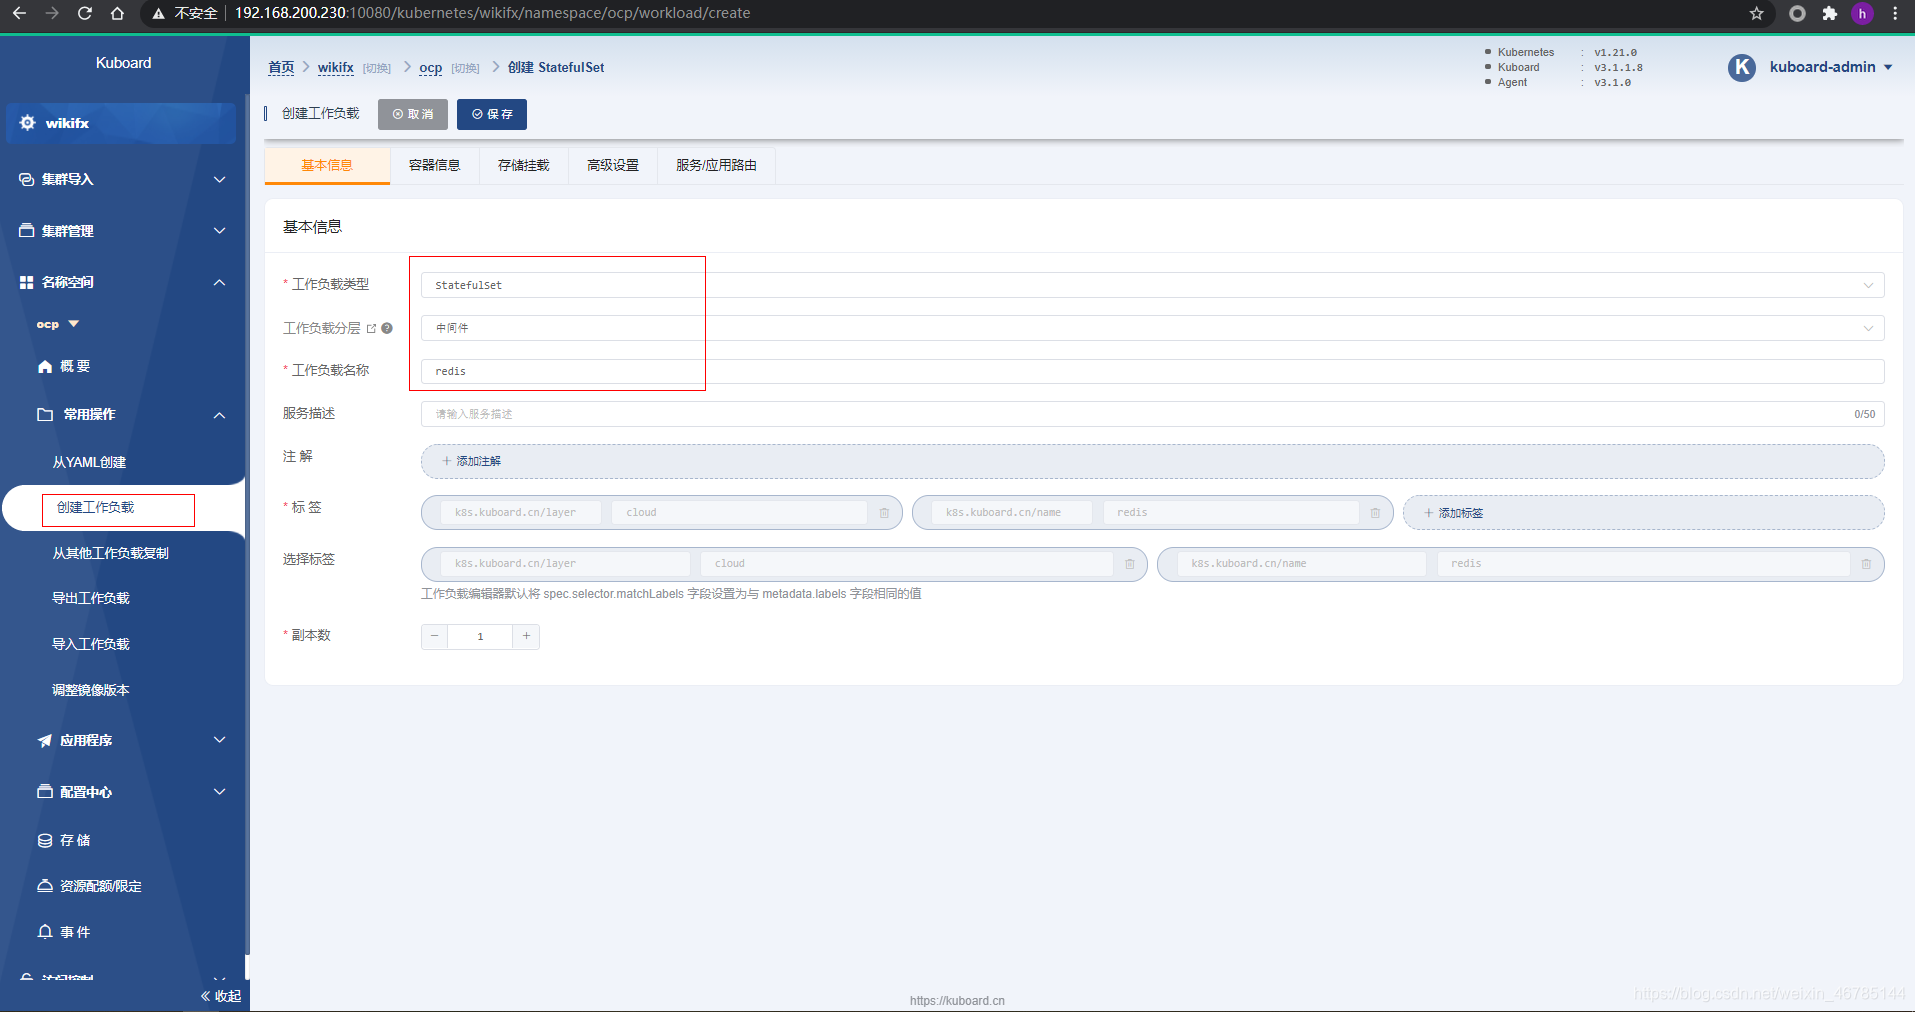This screenshot has width=1915, height=1012.
Task: Click the 保存 save button
Action: click(x=492, y=114)
